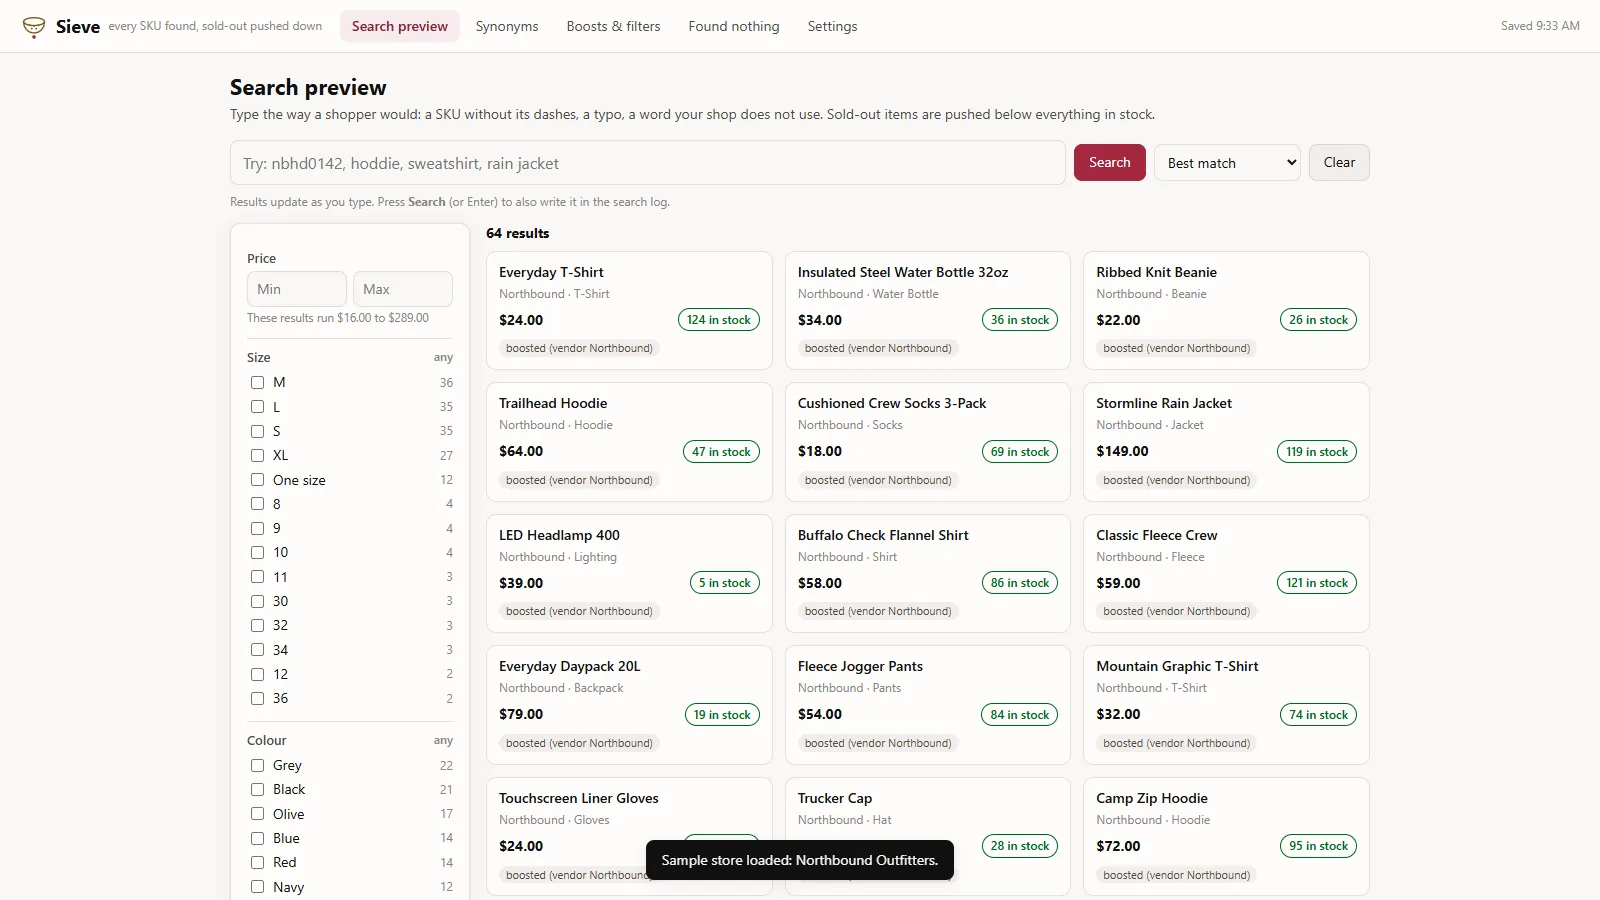Image resolution: width=1600 pixels, height=900 pixels.
Task: Check the Grey colour filter
Action: click(x=257, y=765)
